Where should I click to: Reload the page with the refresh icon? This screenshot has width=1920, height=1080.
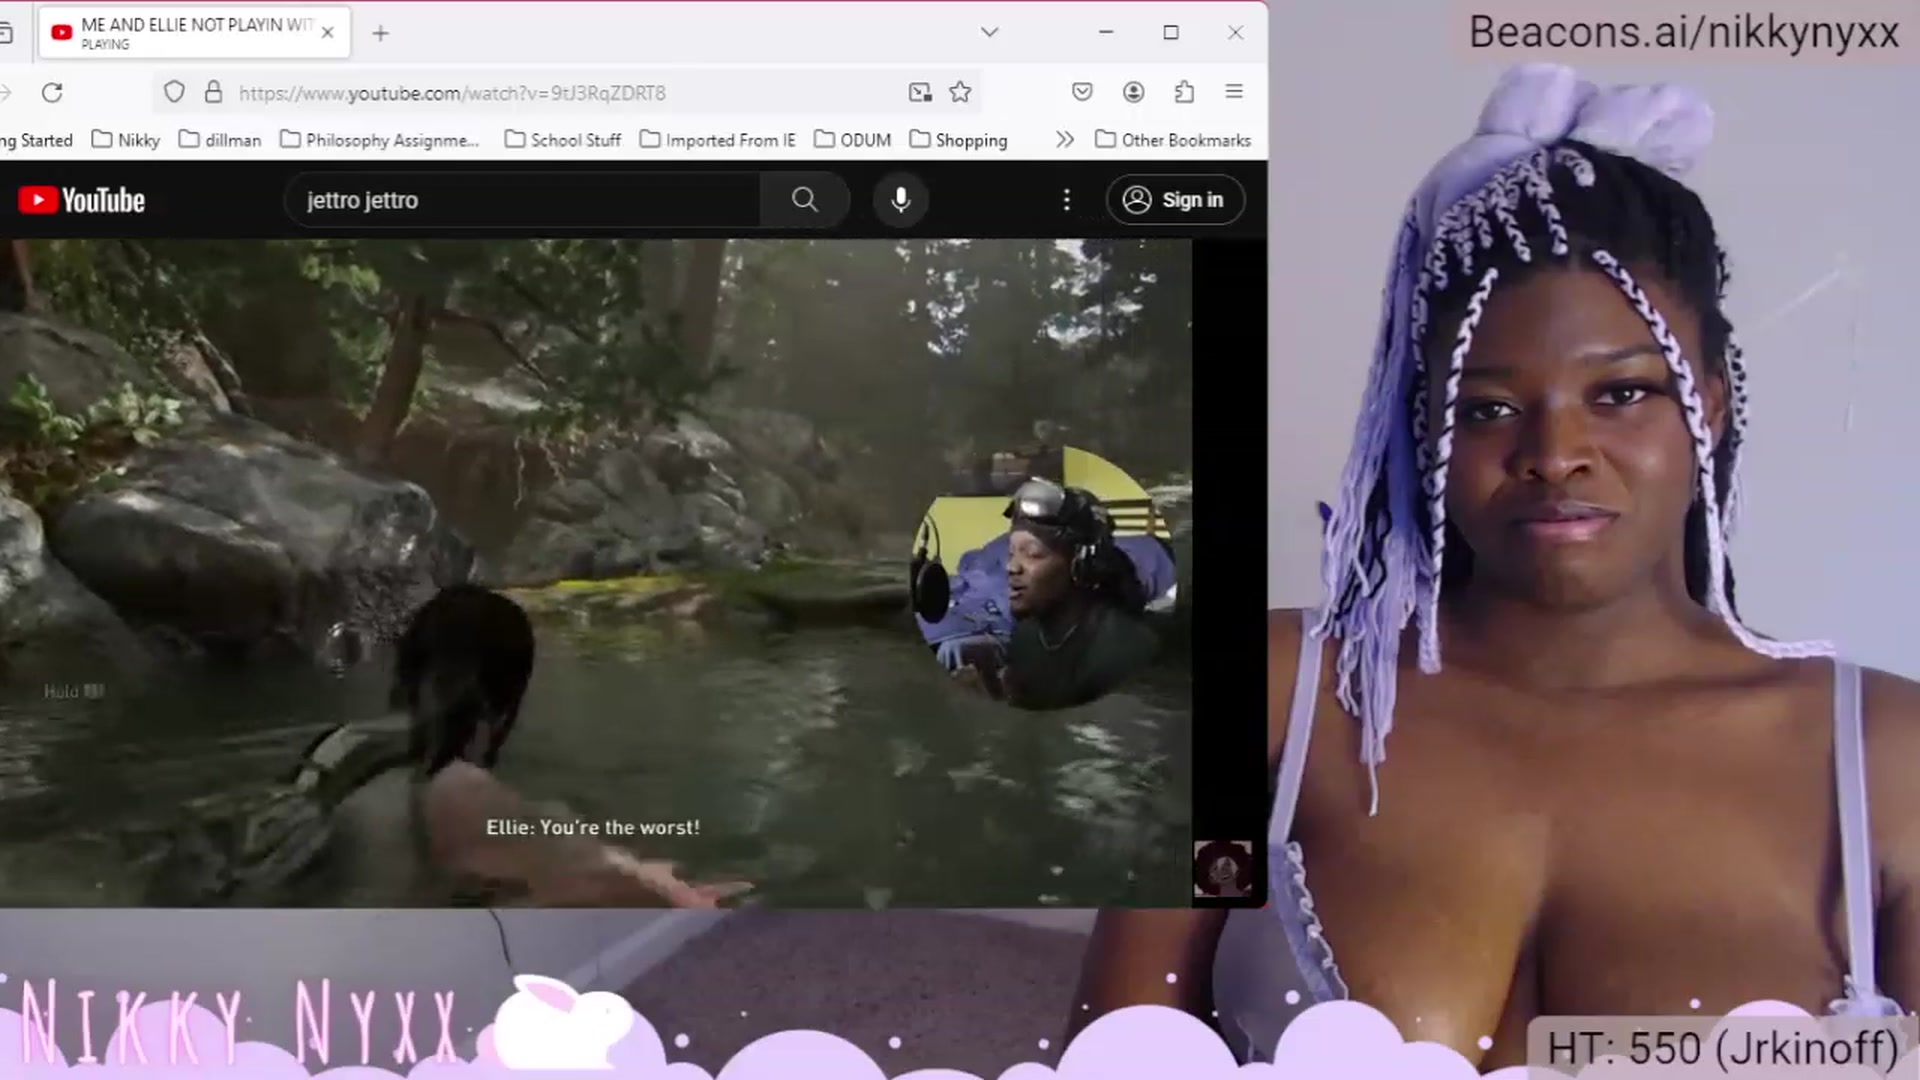pos(52,93)
